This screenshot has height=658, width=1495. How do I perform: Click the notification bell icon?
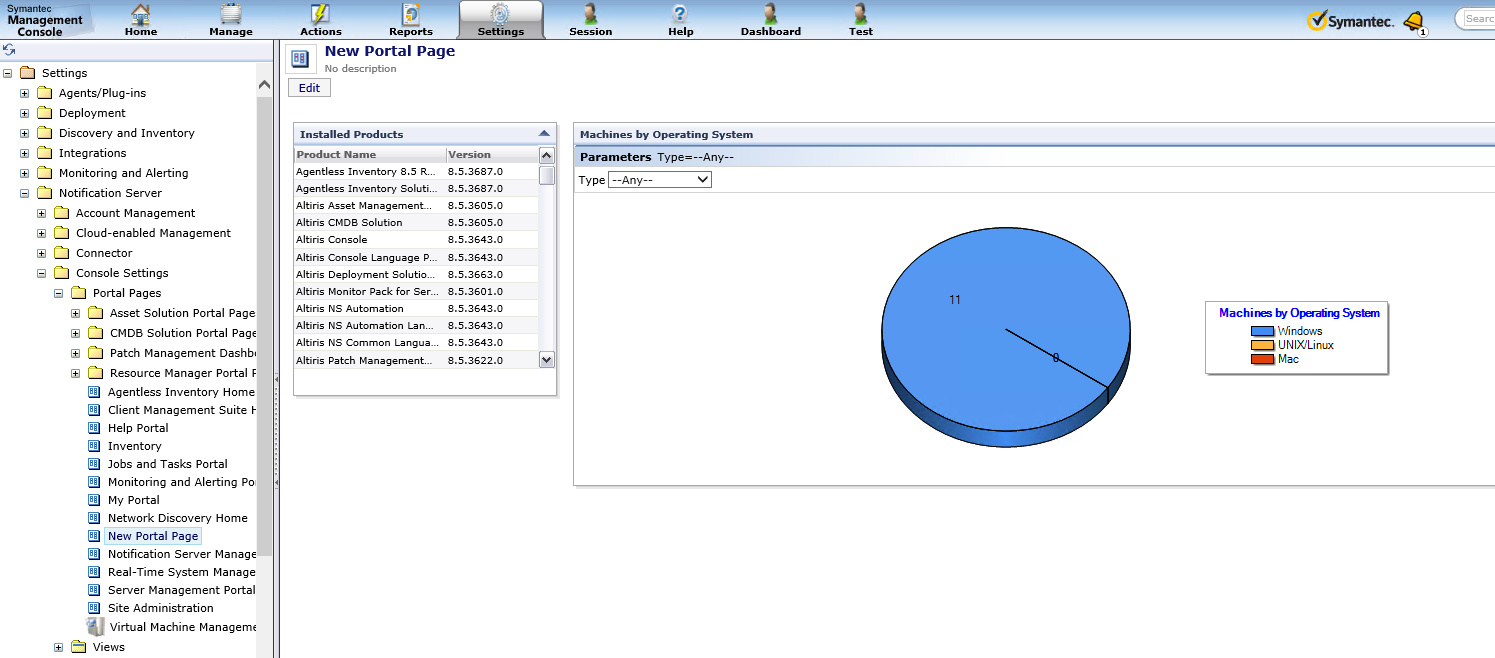pos(1413,20)
